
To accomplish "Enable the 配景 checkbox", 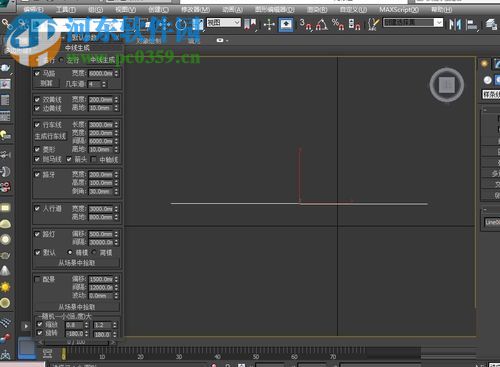I will click(x=37, y=279).
